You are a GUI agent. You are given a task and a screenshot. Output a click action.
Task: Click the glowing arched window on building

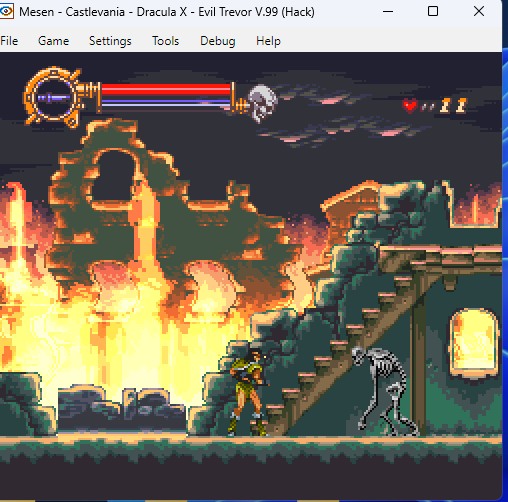tap(474, 344)
